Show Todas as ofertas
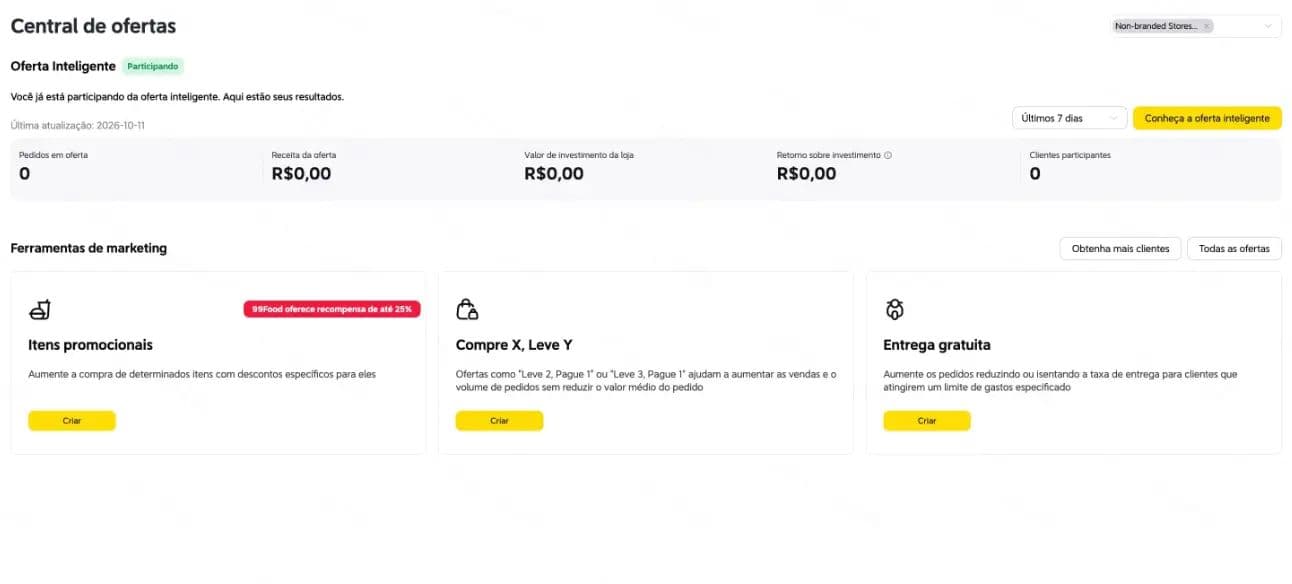Image resolution: width=1292 pixels, height=584 pixels. (1234, 248)
